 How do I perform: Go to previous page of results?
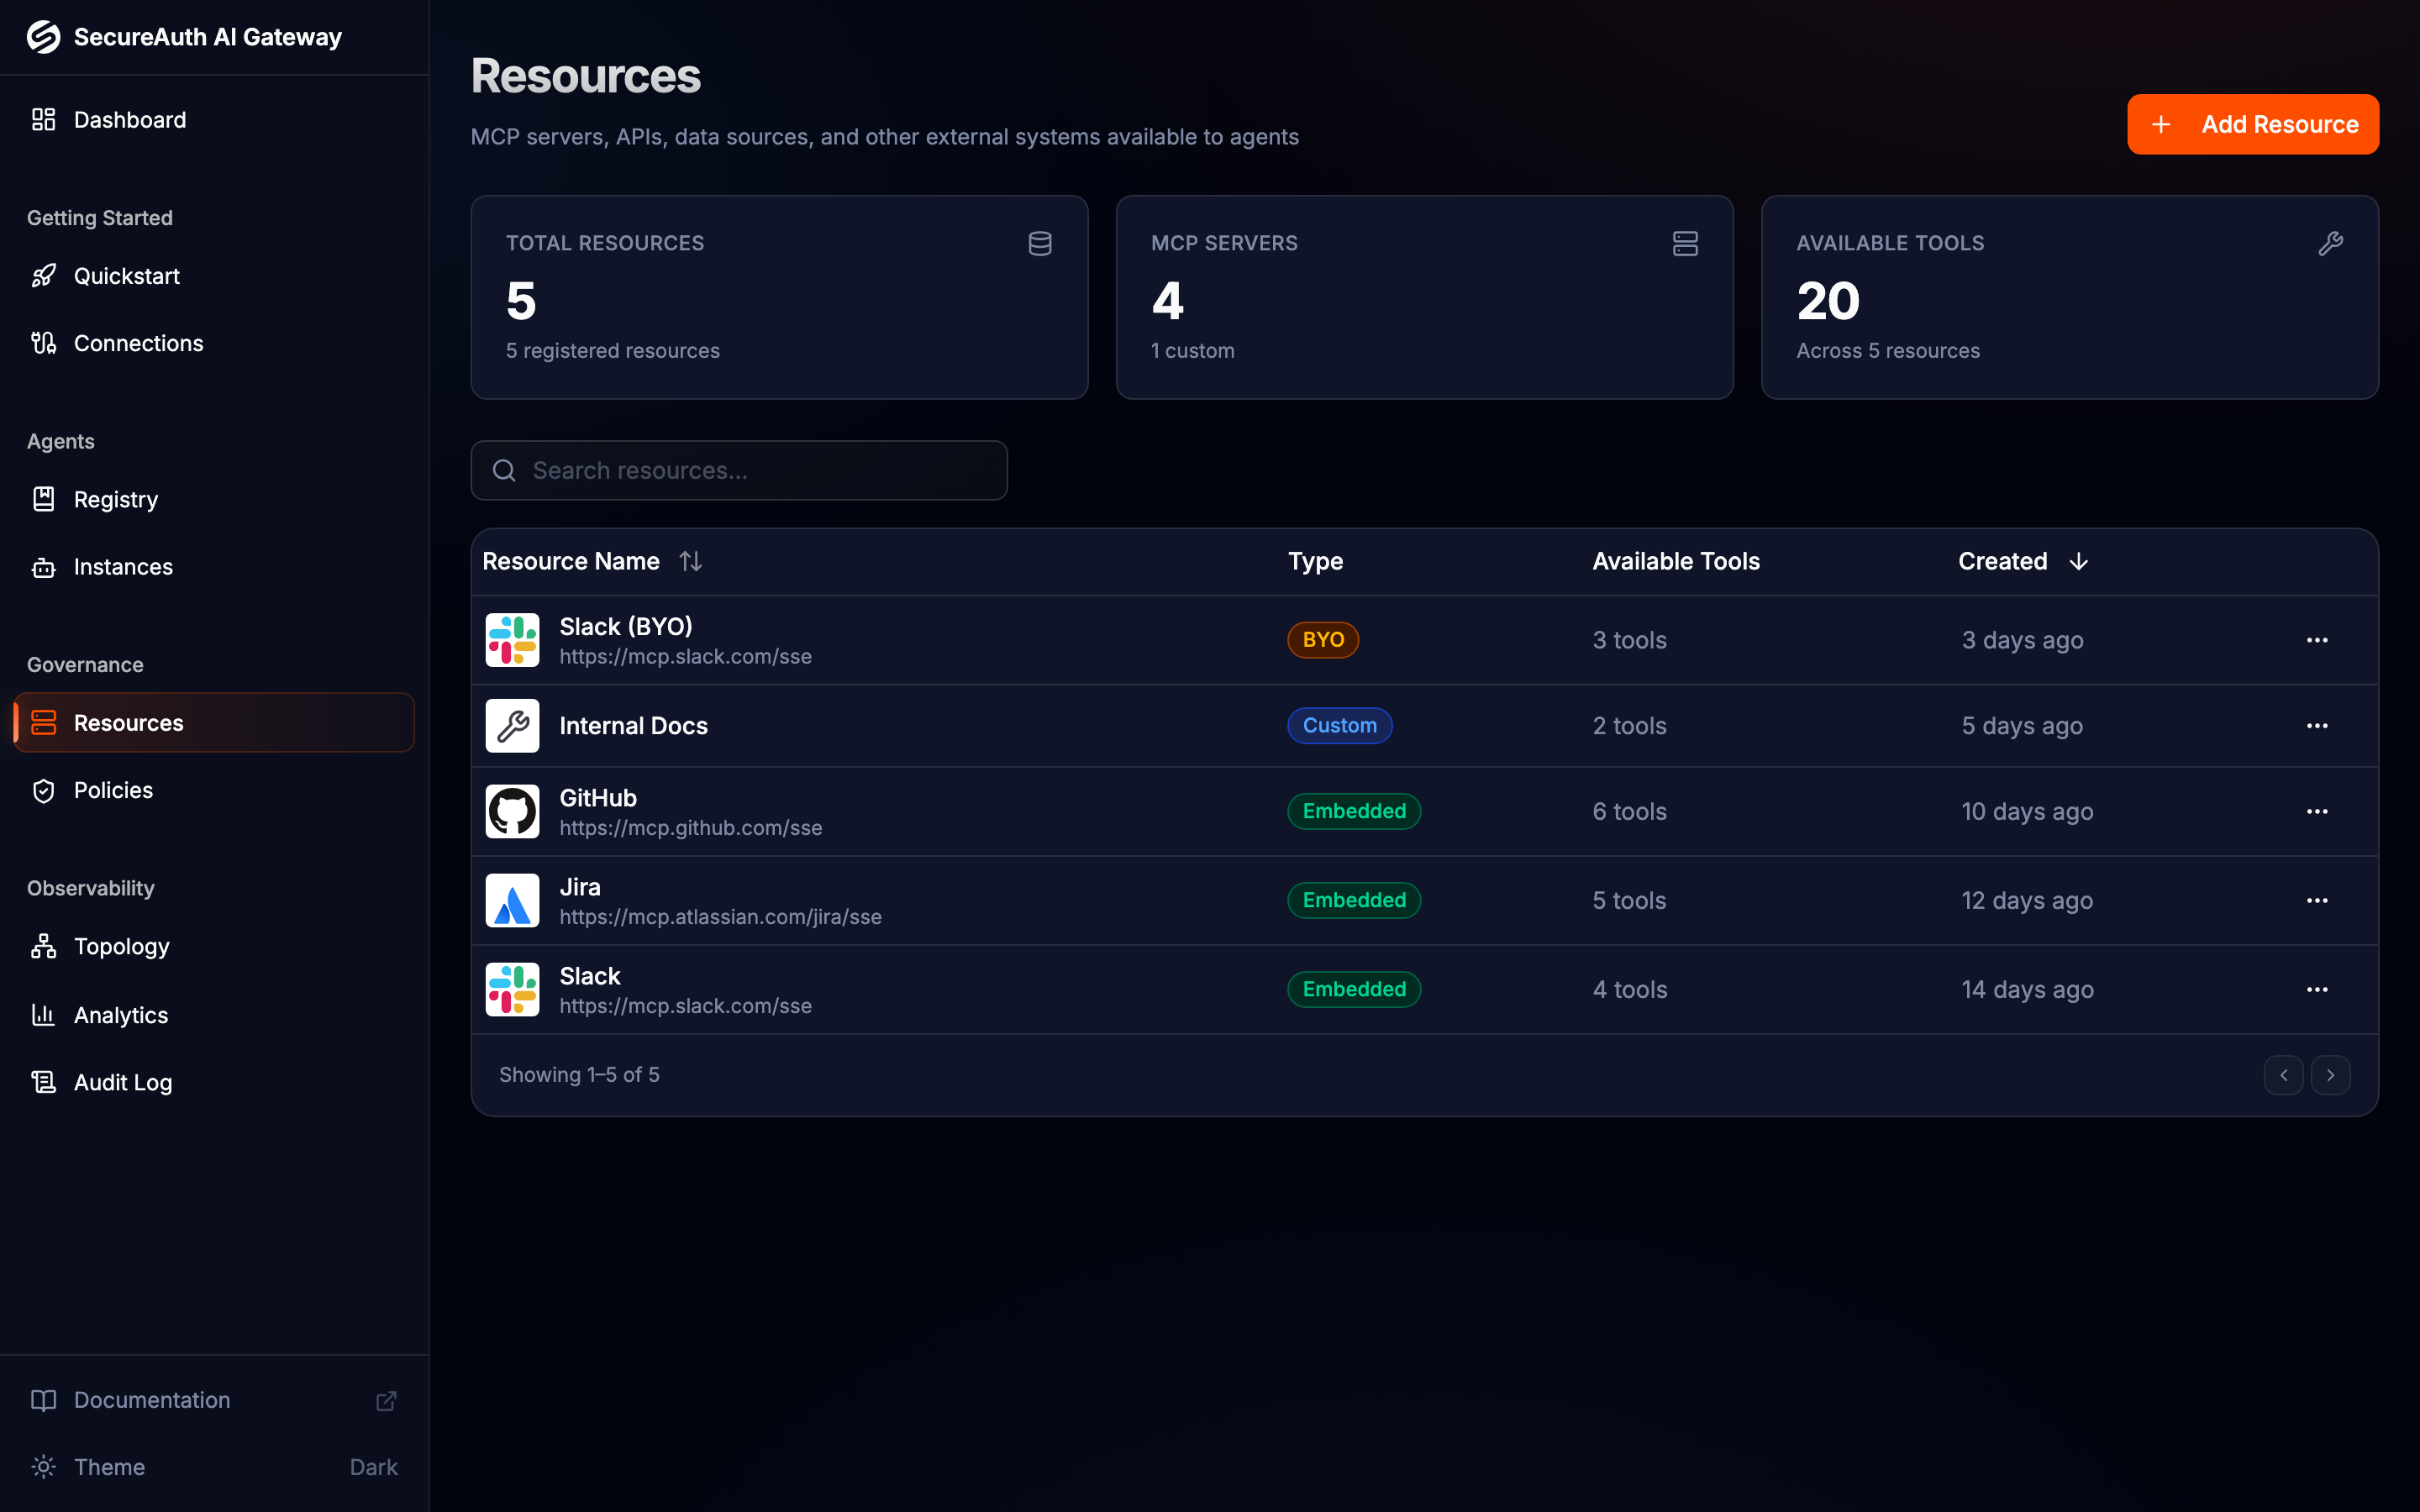pyautogui.click(x=2283, y=1075)
